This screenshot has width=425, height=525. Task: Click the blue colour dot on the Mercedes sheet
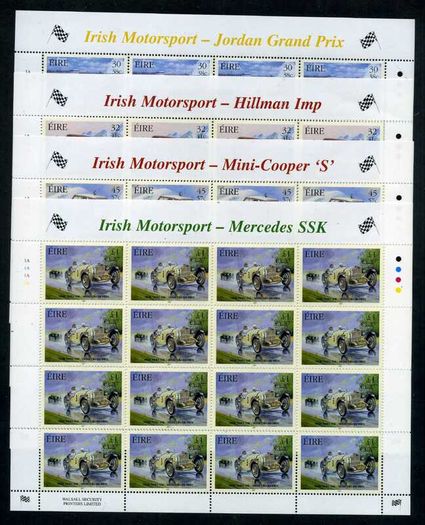tap(398, 269)
